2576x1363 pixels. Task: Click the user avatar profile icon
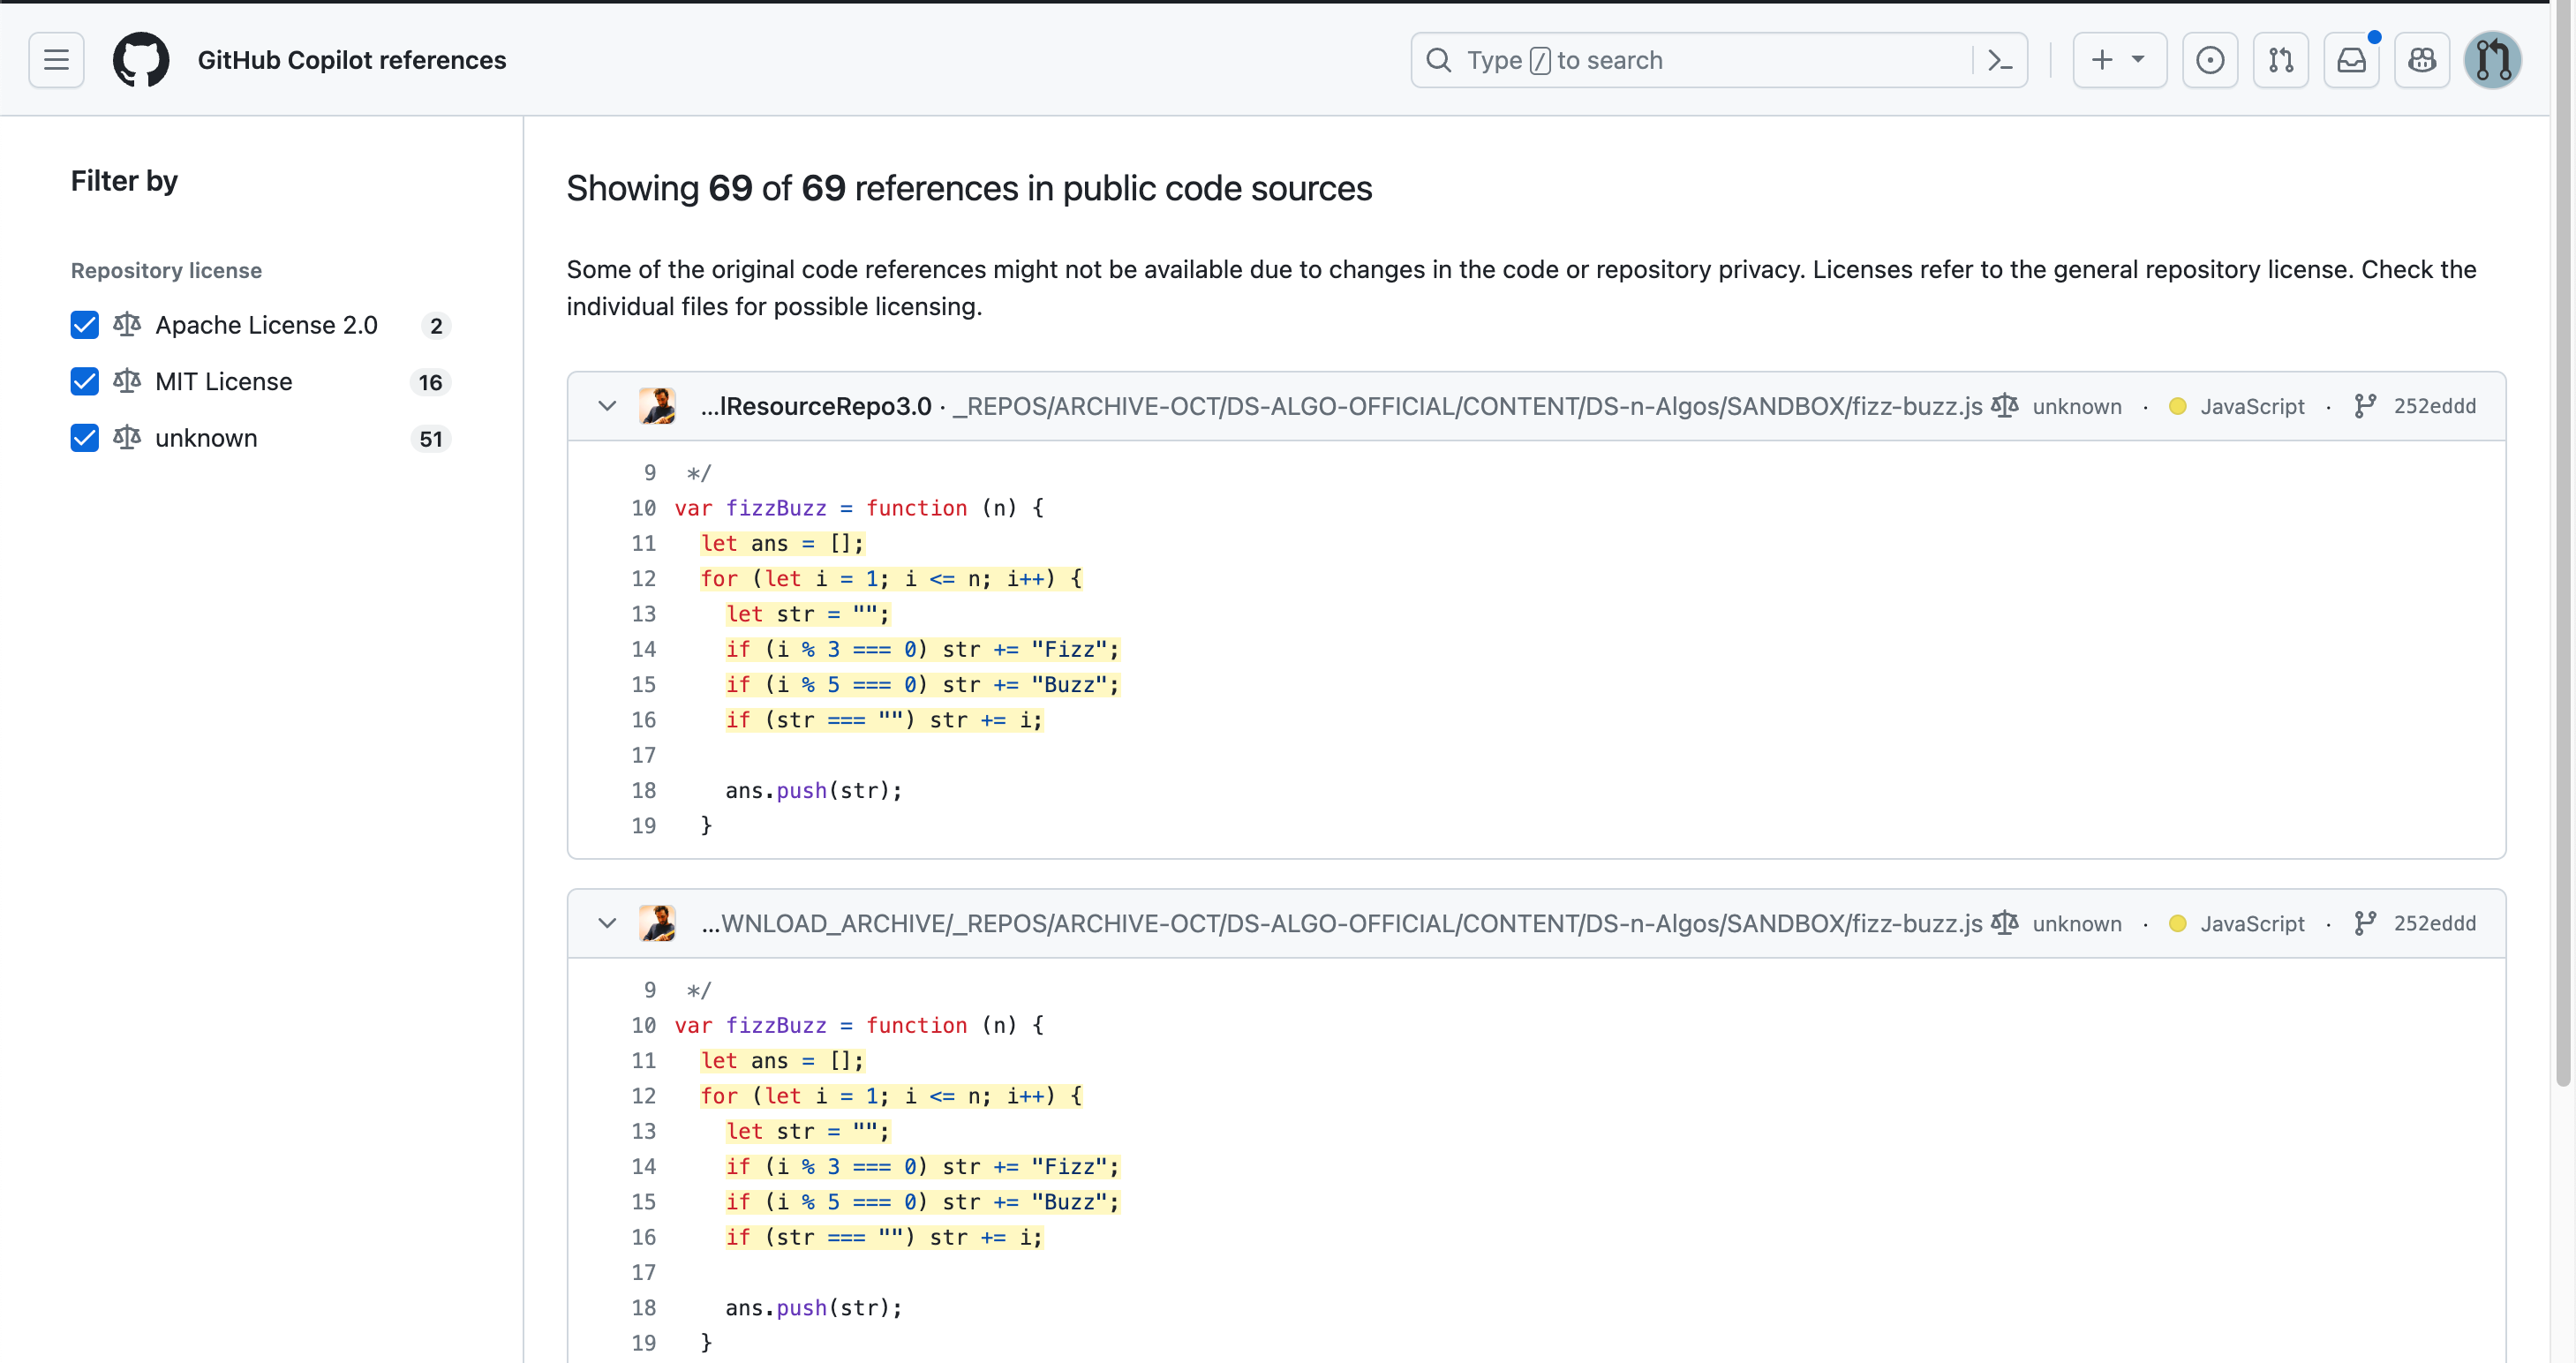click(x=2492, y=60)
